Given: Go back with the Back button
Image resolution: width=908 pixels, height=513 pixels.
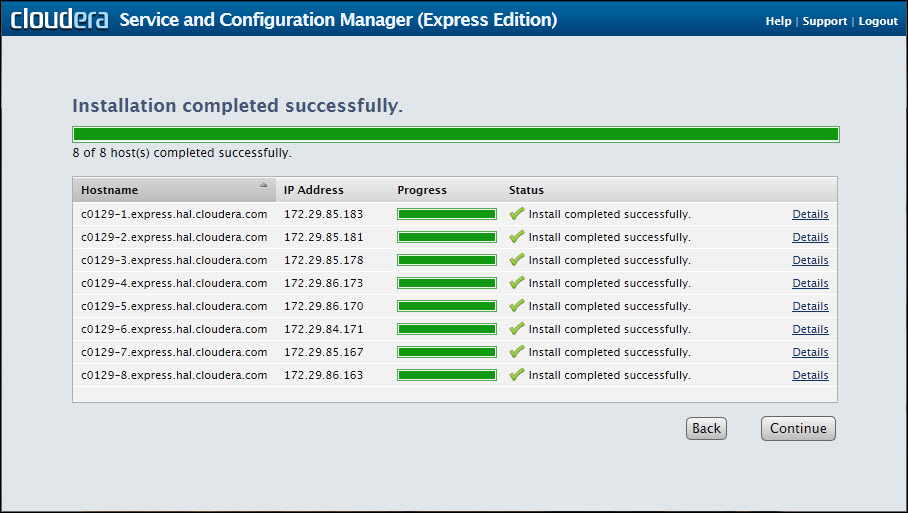Looking at the screenshot, I should coord(706,428).
